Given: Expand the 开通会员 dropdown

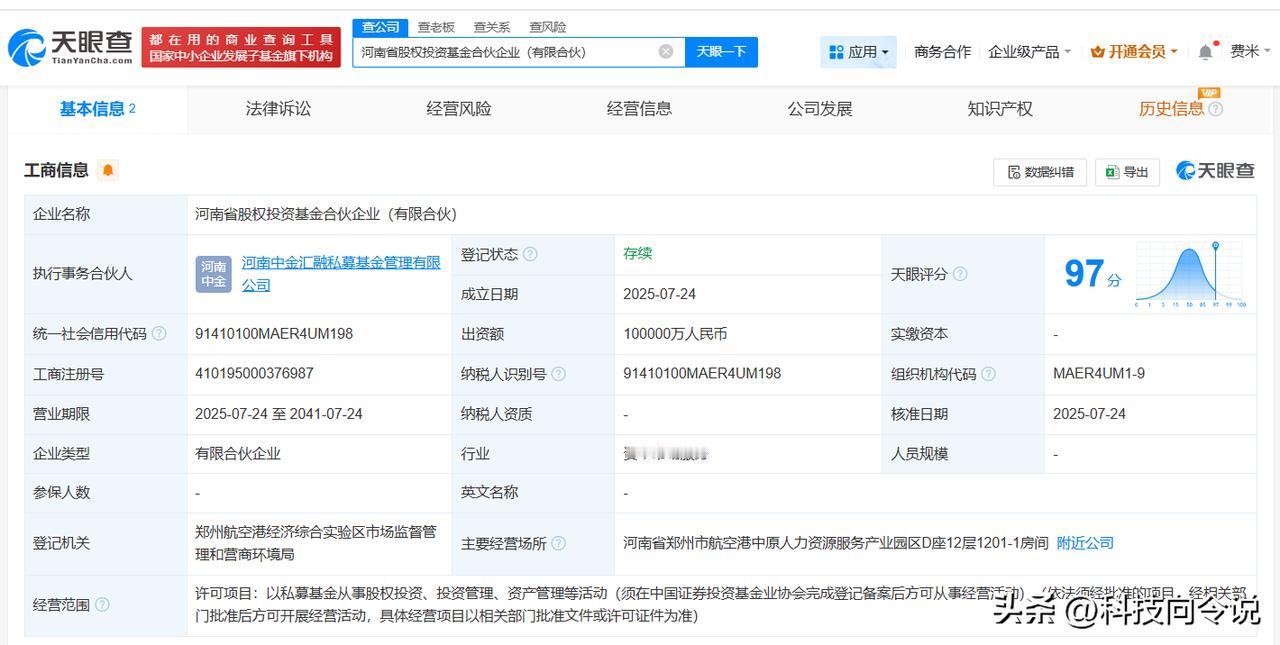Looking at the screenshot, I should [x=1134, y=52].
